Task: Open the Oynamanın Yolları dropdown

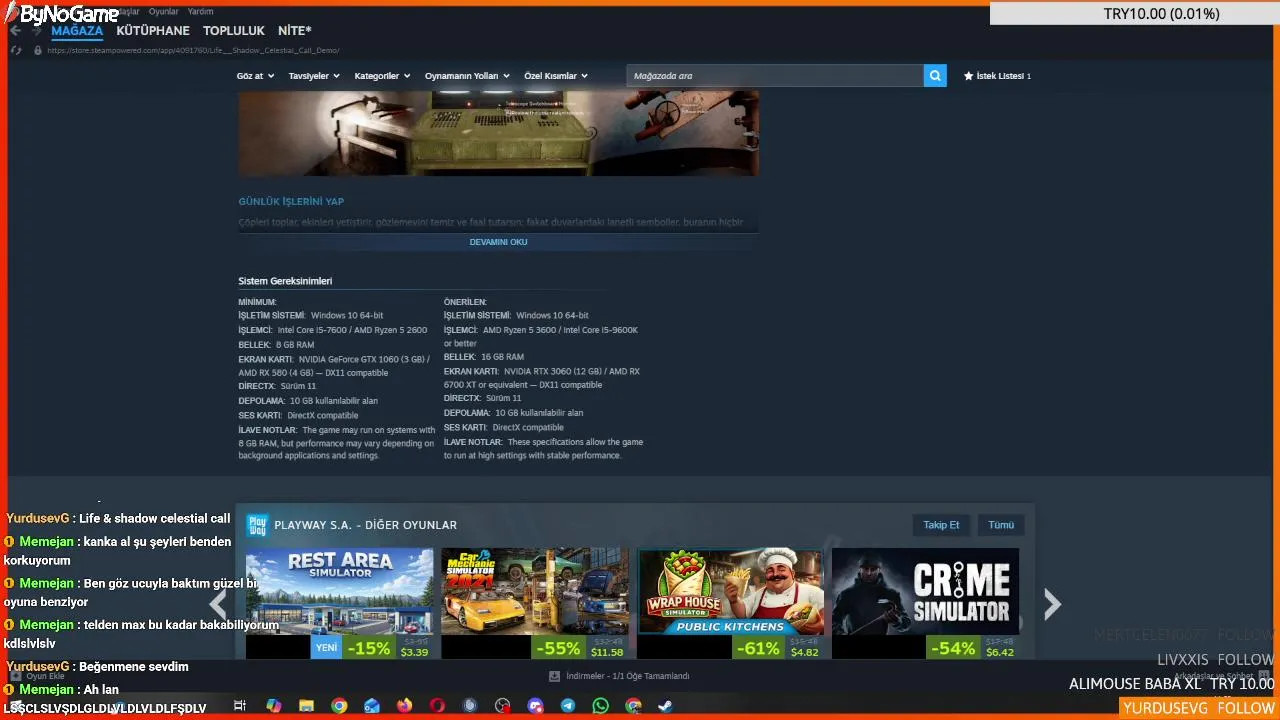Action: click(x=467, y=76)
